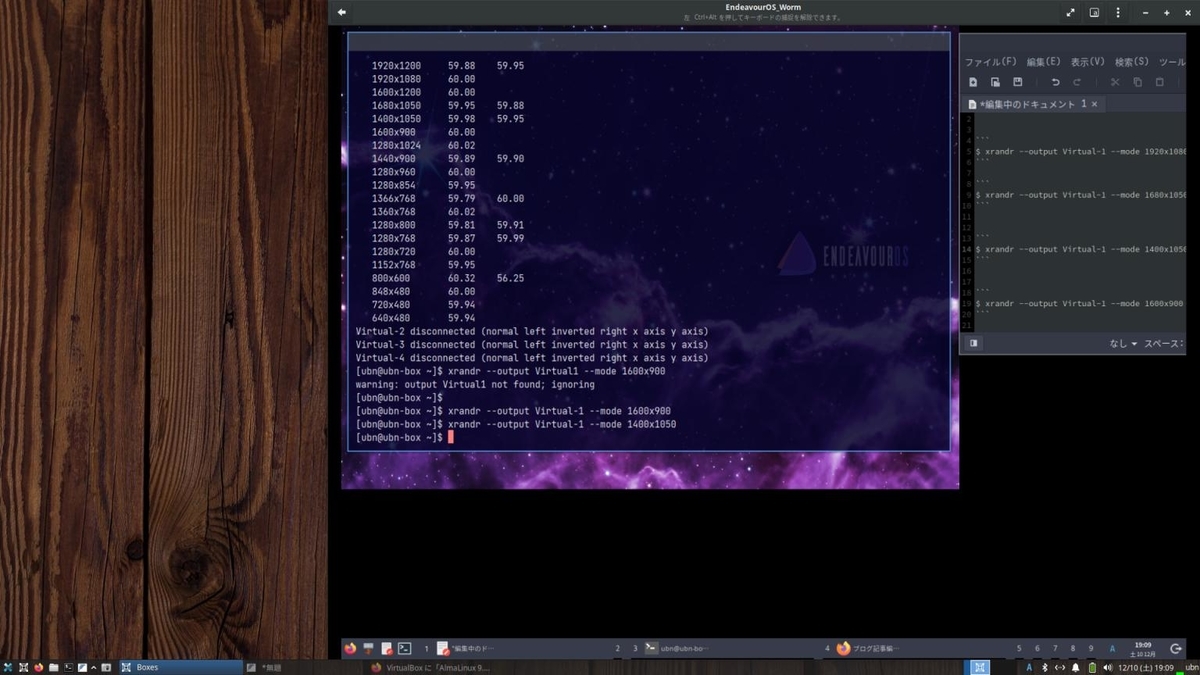Open the 表示(V) menu
Viewport: 1200px width, 675px height.
coord(1087,62)
